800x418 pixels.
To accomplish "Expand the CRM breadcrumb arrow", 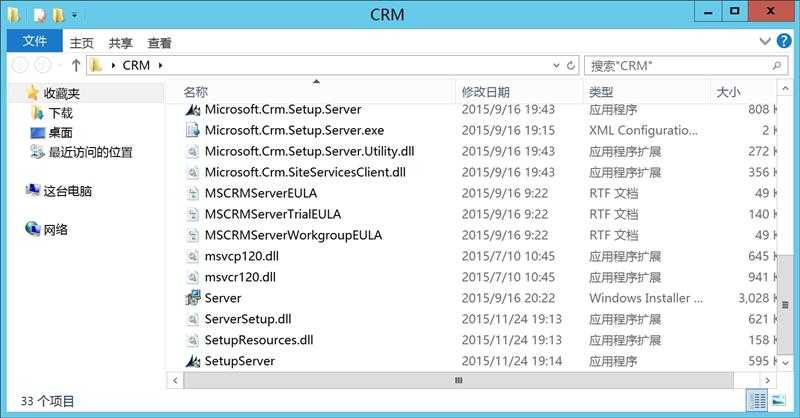I will point(160,65).
